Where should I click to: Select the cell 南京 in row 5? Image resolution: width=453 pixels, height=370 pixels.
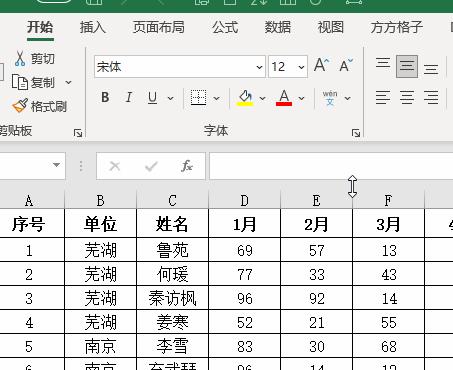coord(100,346)
